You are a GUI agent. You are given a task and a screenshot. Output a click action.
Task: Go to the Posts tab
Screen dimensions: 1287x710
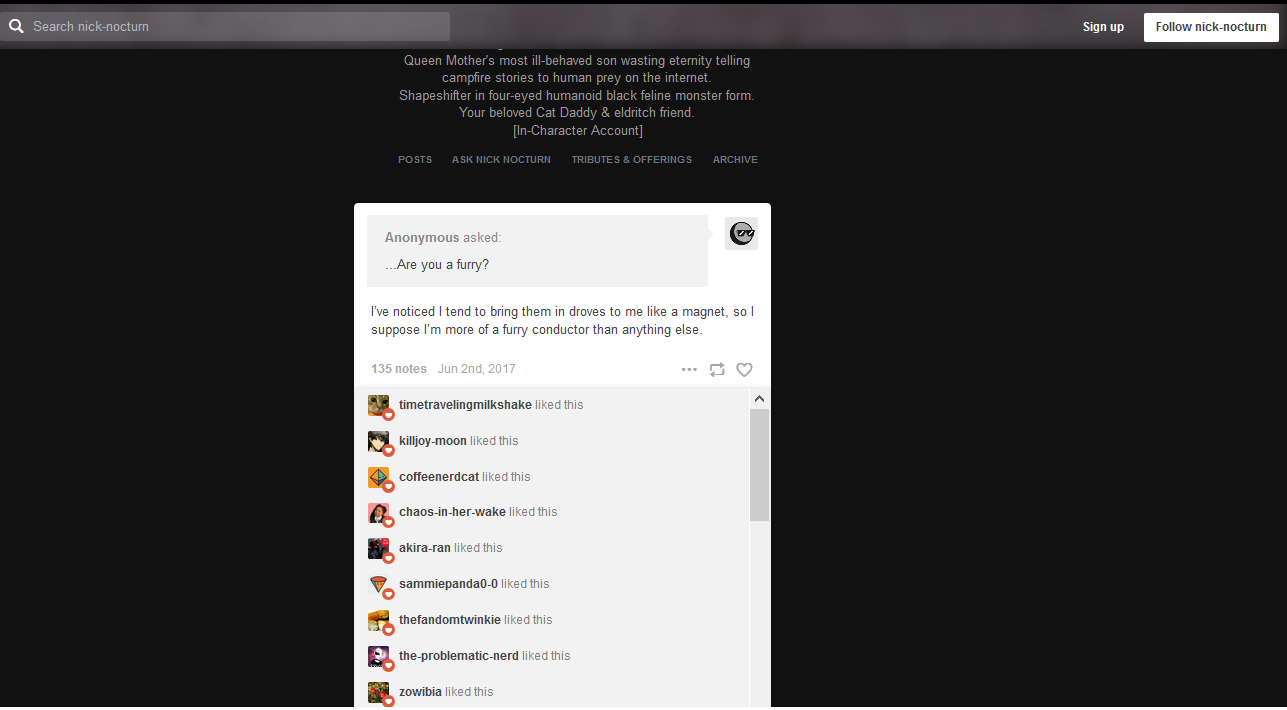point(415,160)
